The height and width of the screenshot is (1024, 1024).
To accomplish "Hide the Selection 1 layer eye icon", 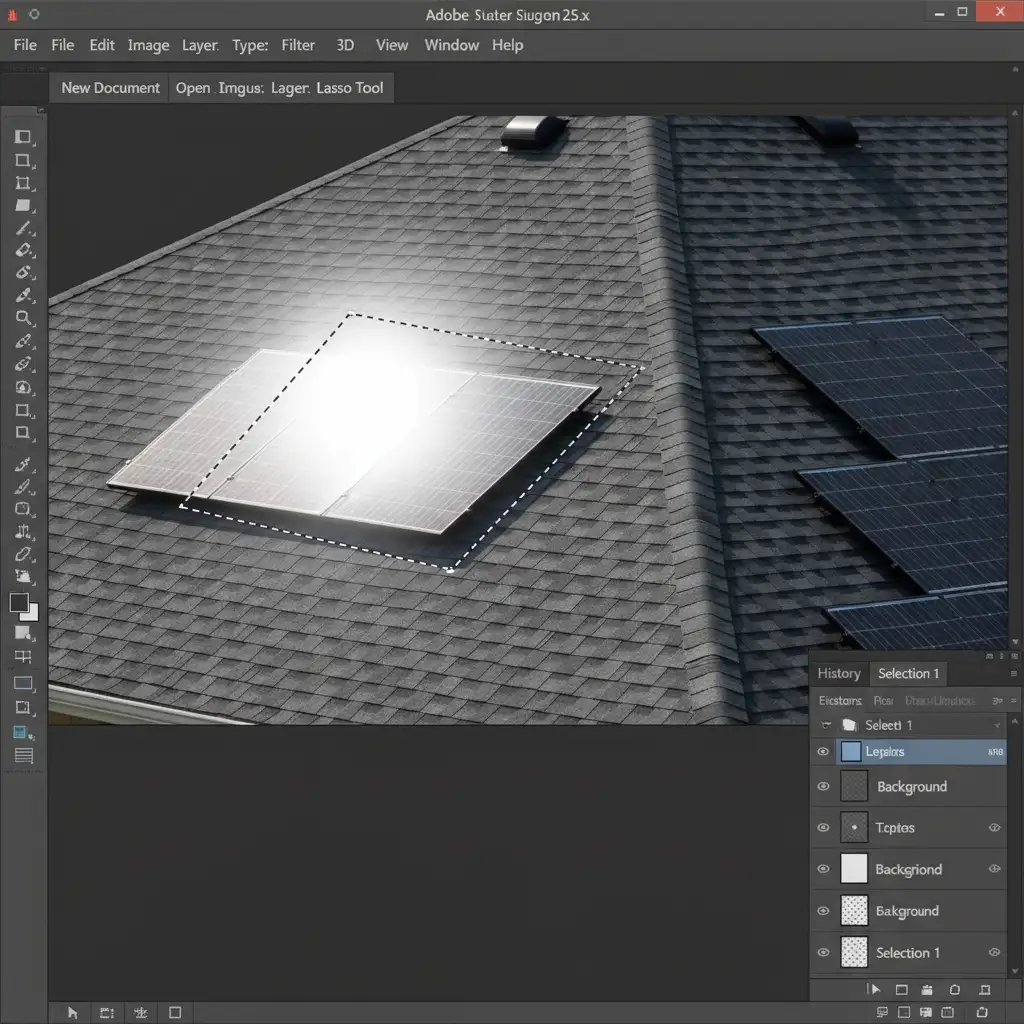I will [823, 953].
